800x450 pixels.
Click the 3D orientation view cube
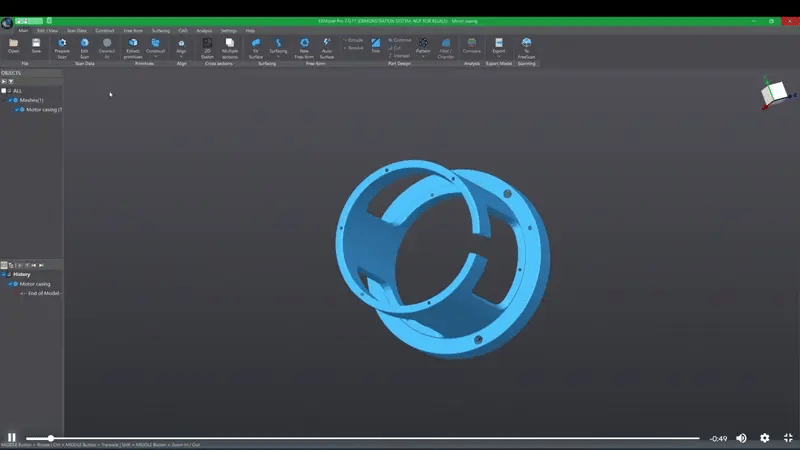tap(773, 93)
